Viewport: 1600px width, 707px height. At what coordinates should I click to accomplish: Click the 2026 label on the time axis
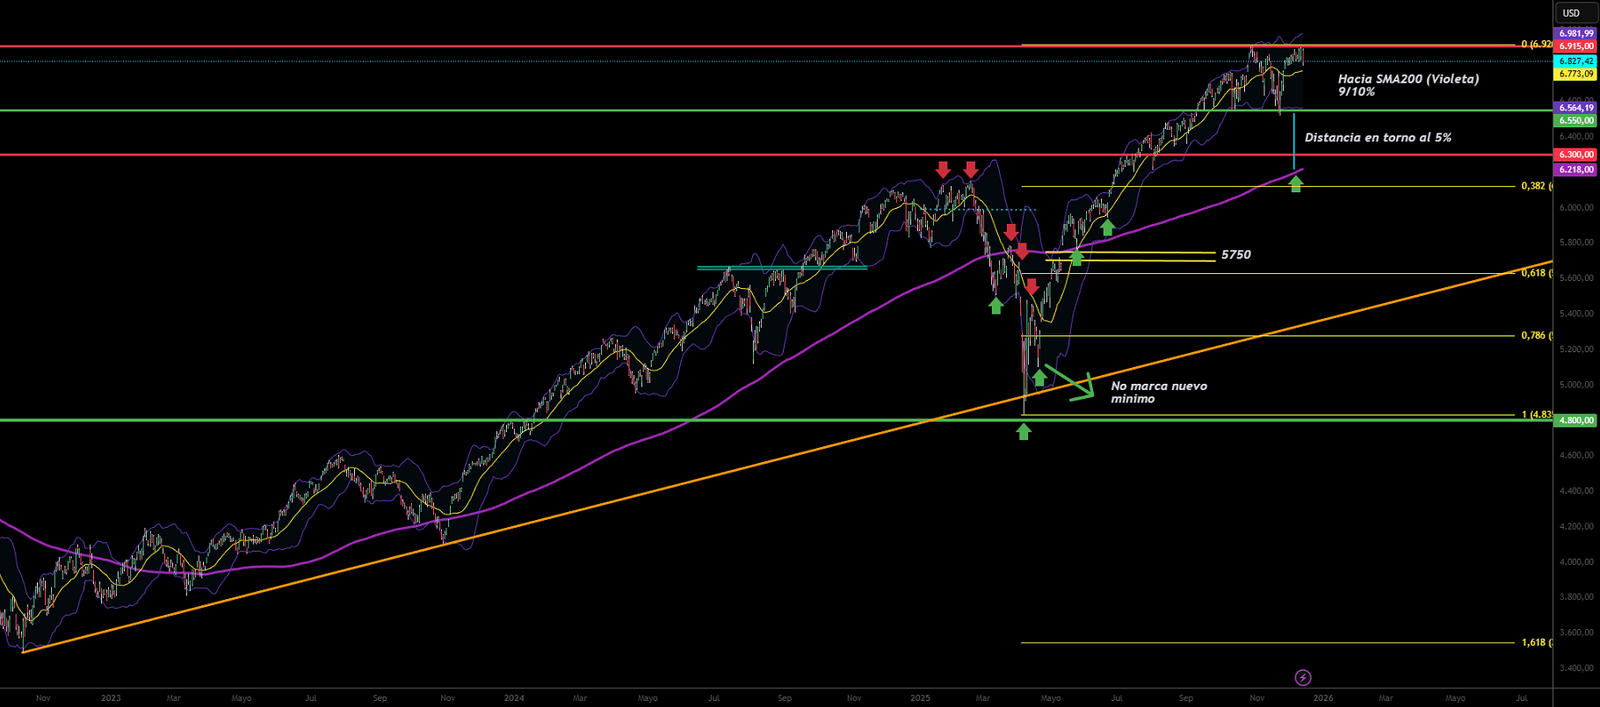click(x=1323, y=698)
